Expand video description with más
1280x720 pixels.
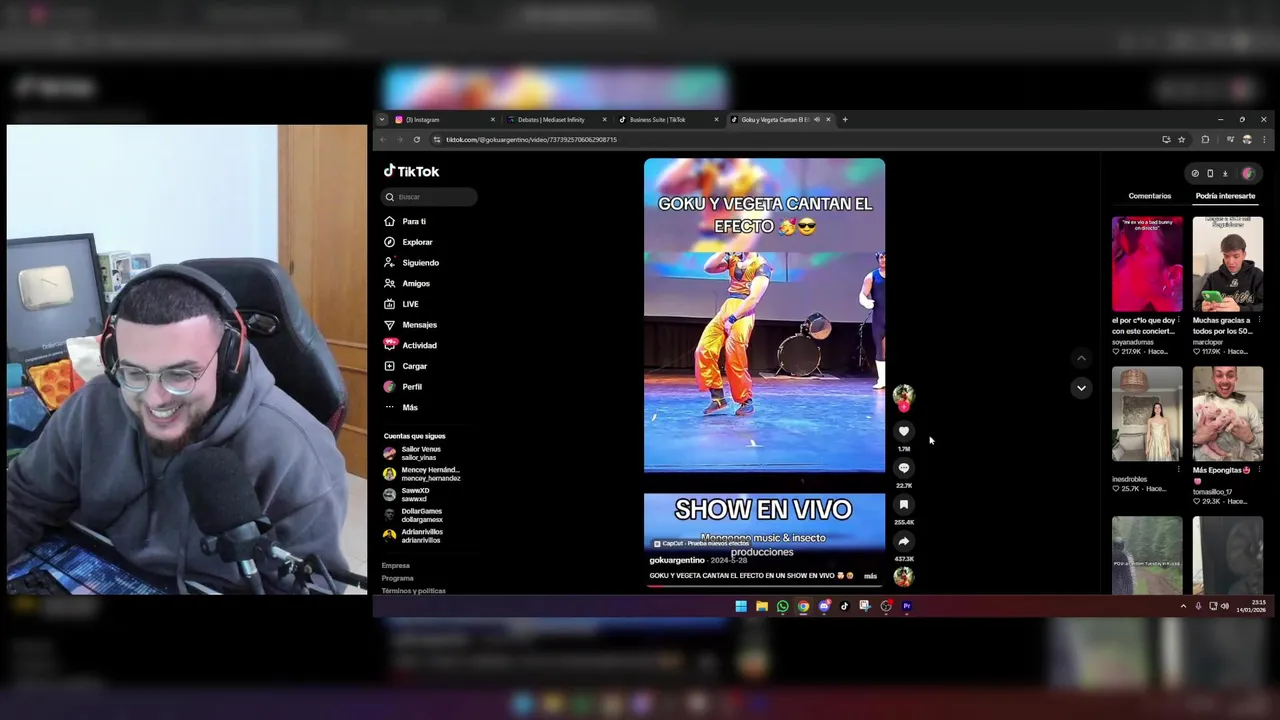coord(870,576)
